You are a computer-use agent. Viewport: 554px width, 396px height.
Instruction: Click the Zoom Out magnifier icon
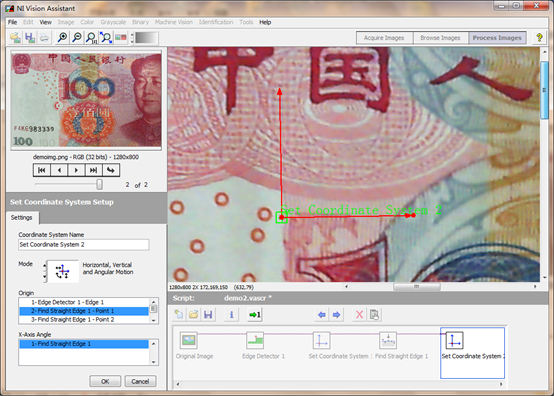77,37
